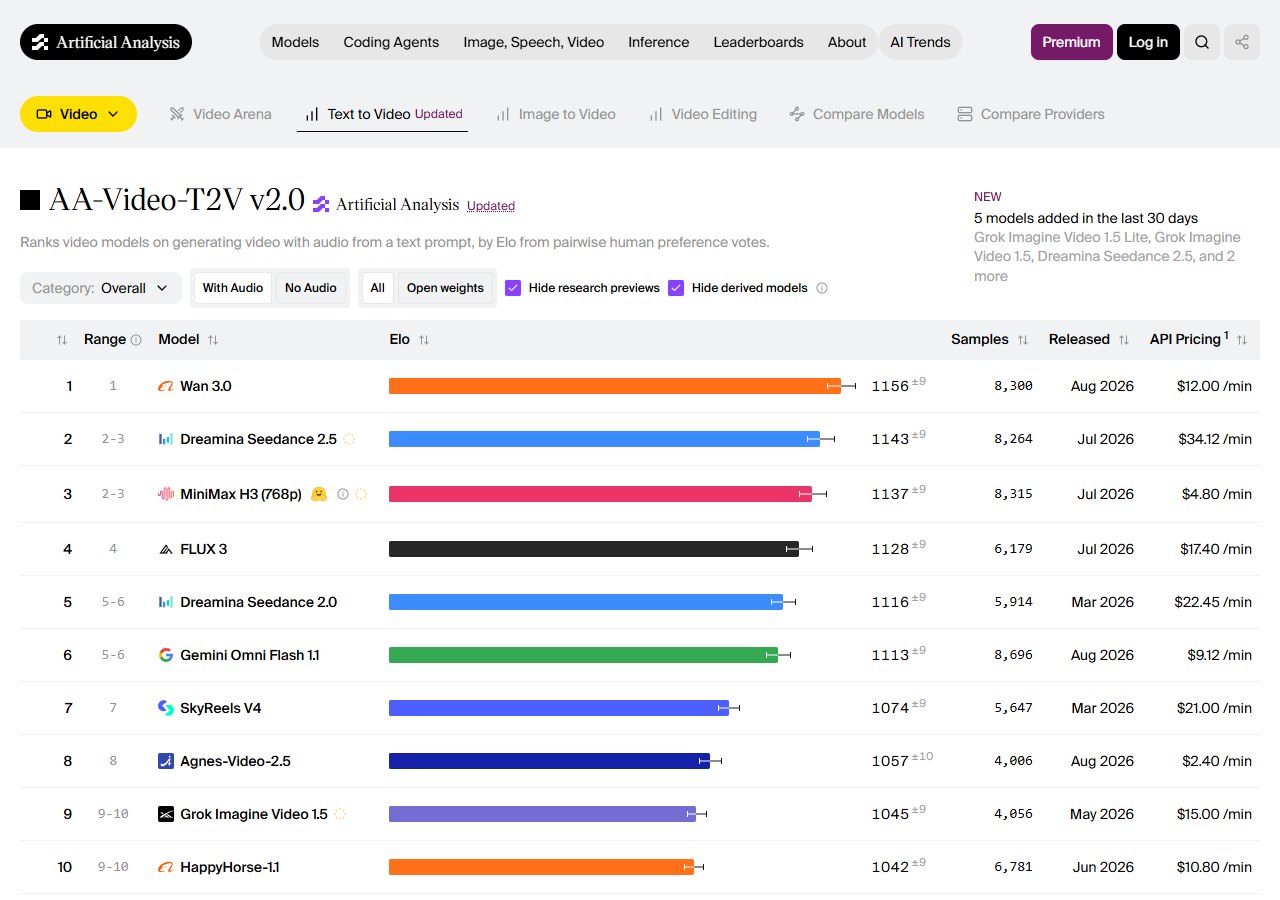Screen dimensions: 1280x900
Task: Click the Dreamina Seedance 2.5 model name
Action: click(x=258, y=439)
